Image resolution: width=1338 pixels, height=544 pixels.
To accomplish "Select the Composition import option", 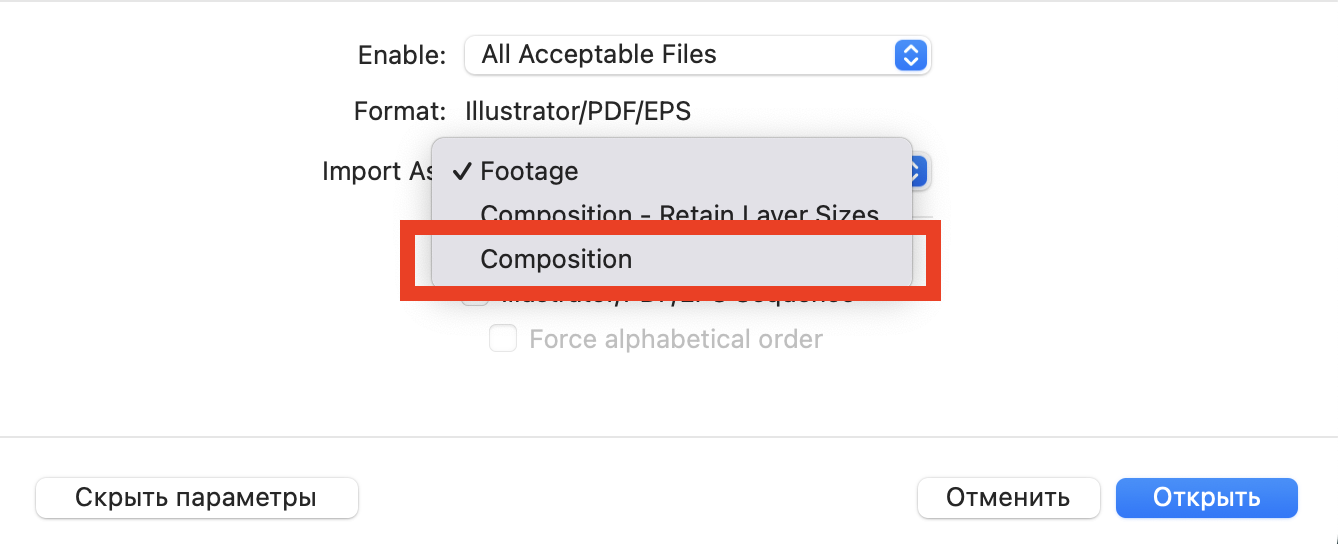I will [556, 259].
